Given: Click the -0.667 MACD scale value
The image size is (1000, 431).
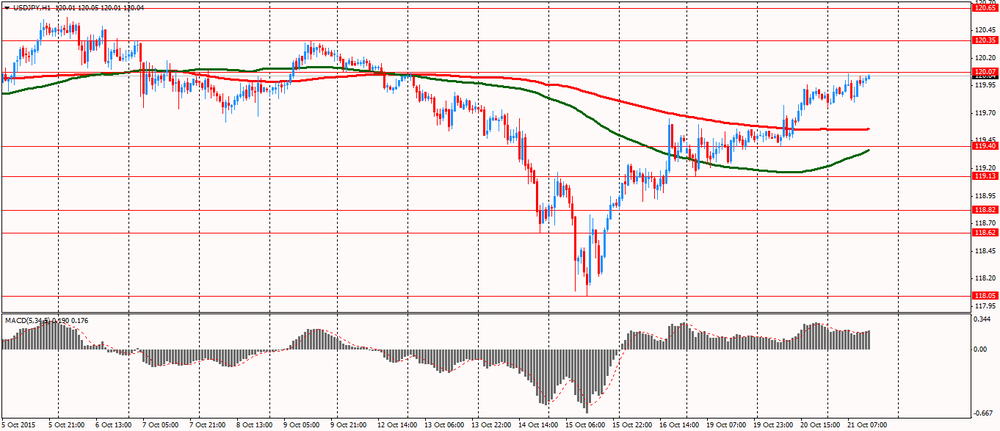Looking at the screenshot, I should (x=982, y=413).
